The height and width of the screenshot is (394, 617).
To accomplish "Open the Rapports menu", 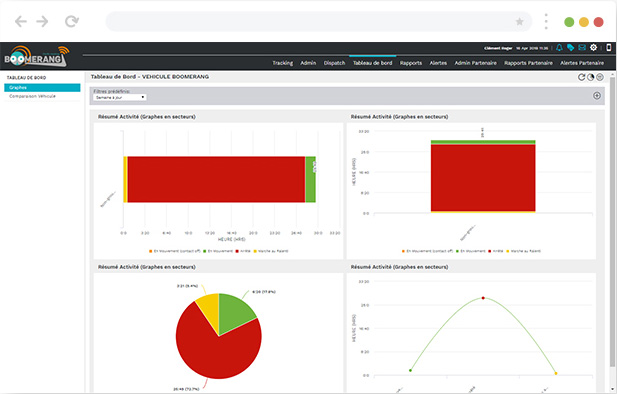I will point(411,63).
